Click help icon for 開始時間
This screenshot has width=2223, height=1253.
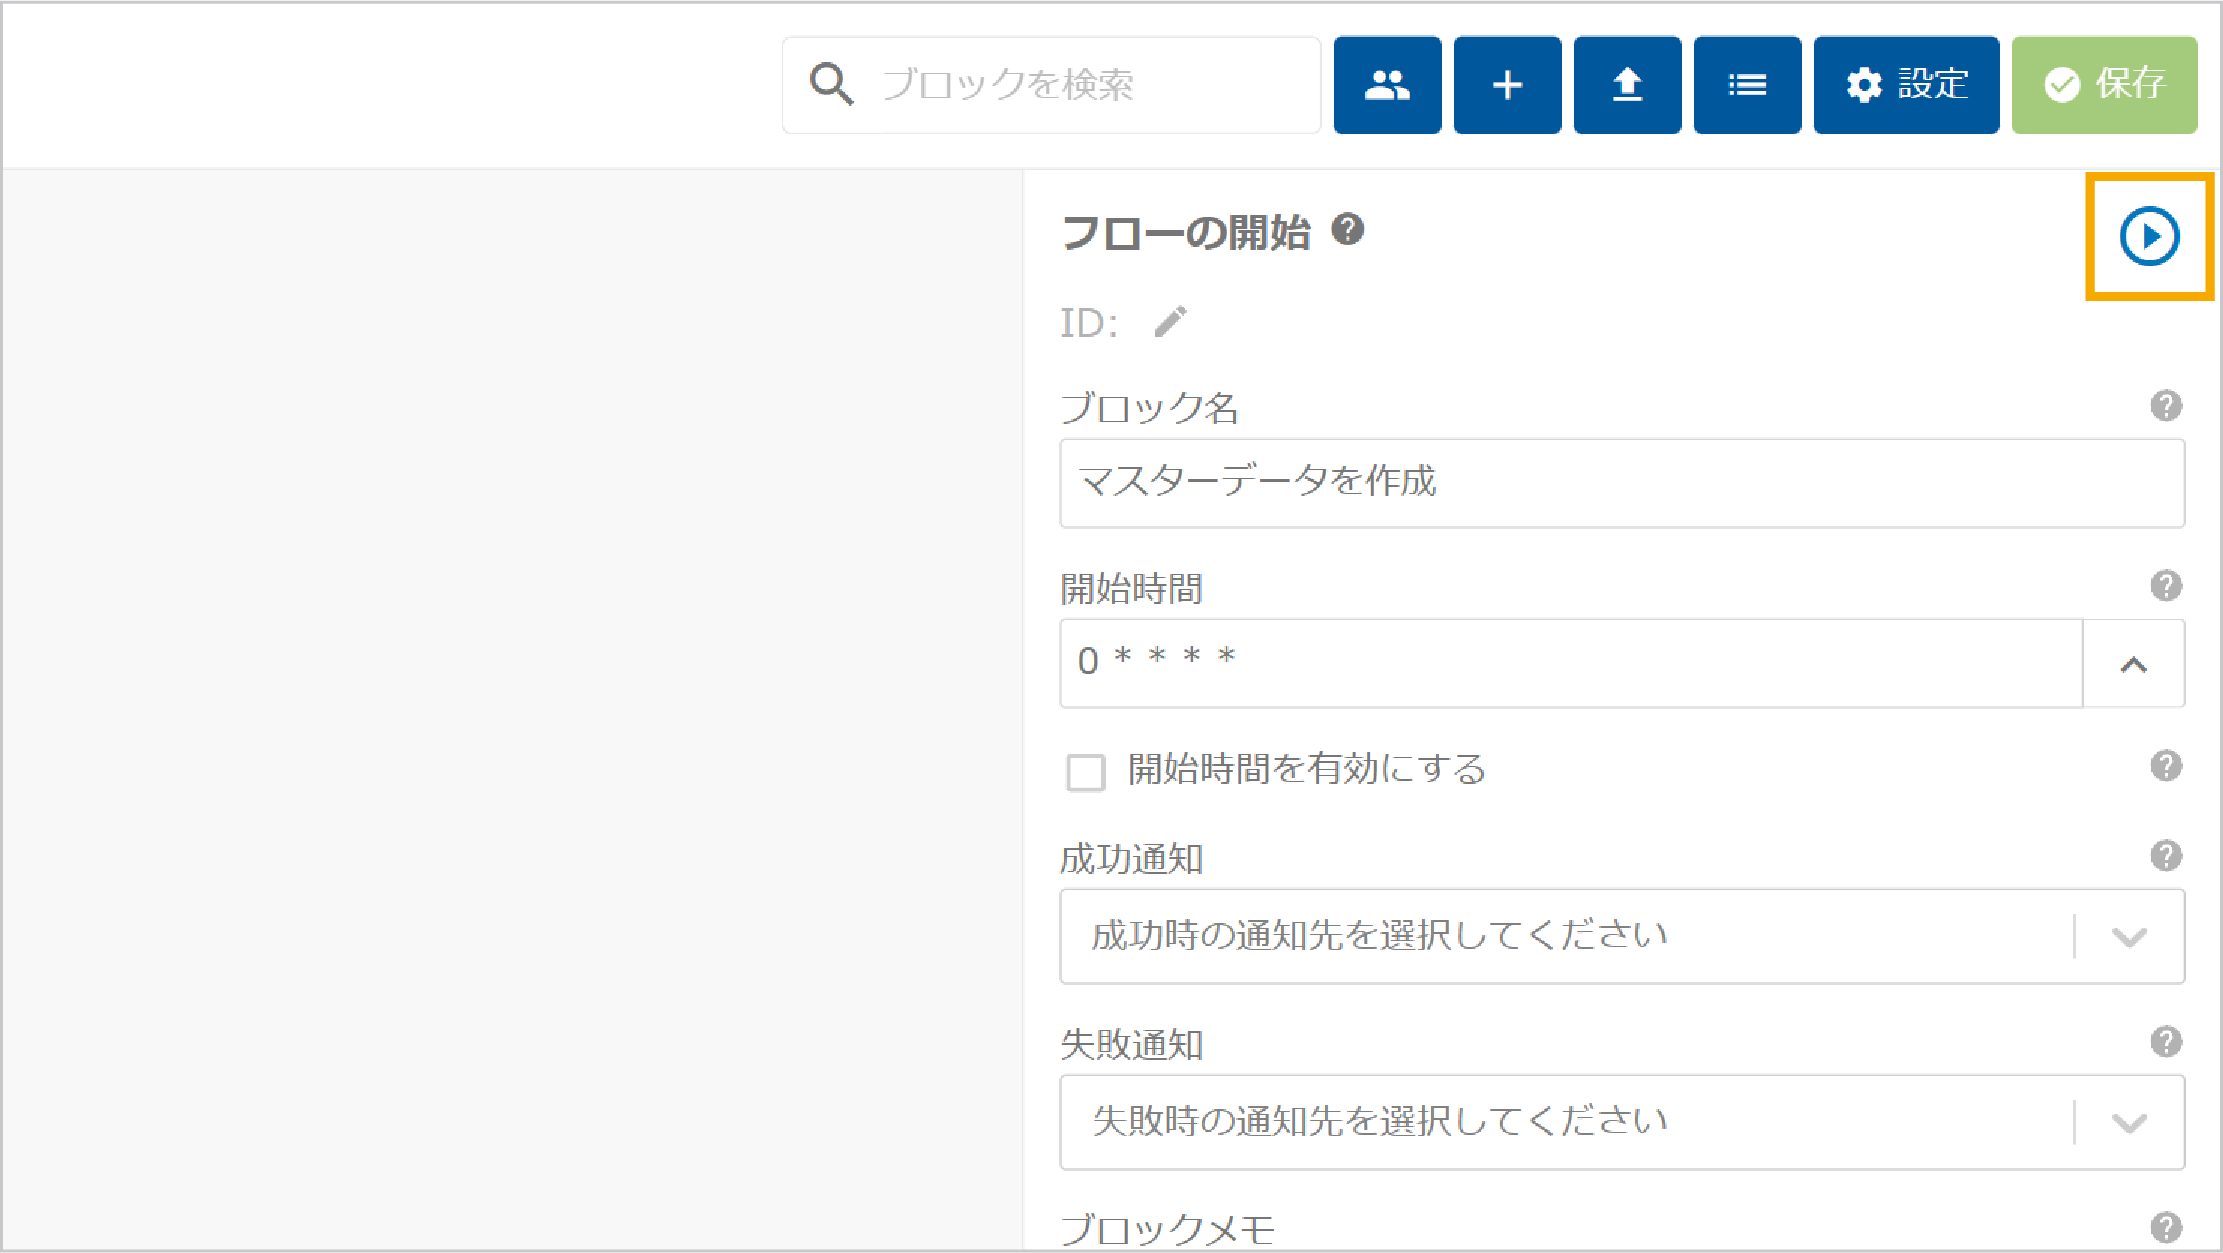[2166, 586]
